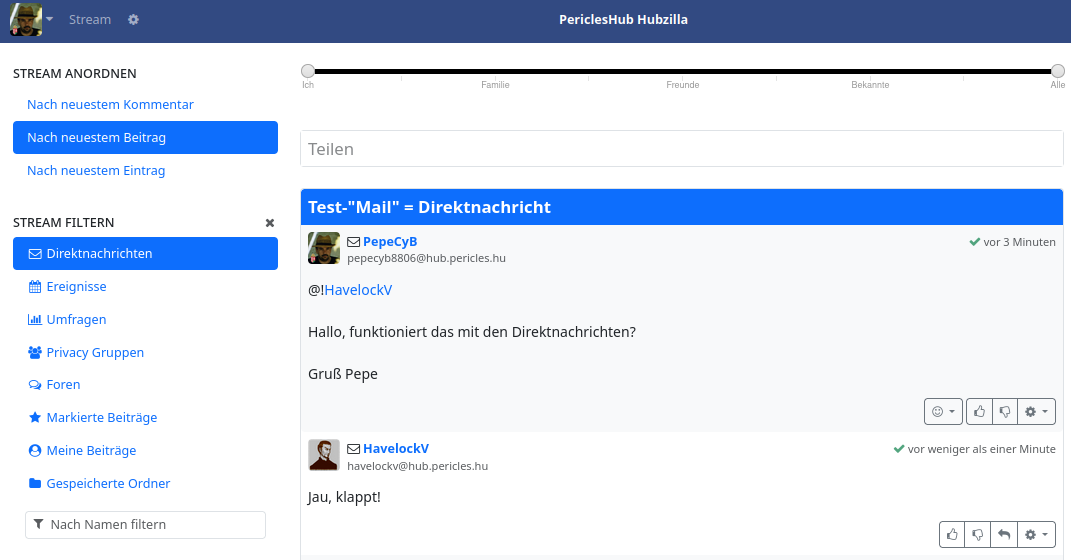Select address pepecyb8806@hub.pericles.hu
The image size is (1071, 560).
pos(426,258)
